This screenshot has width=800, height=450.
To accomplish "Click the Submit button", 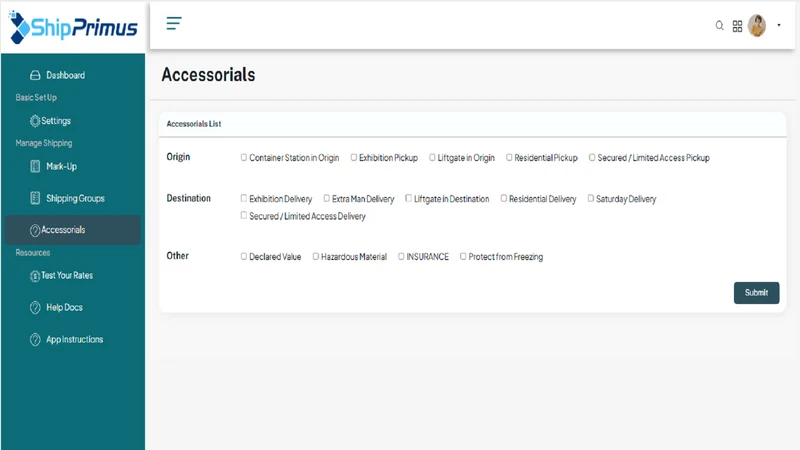I will coord(756,293).
